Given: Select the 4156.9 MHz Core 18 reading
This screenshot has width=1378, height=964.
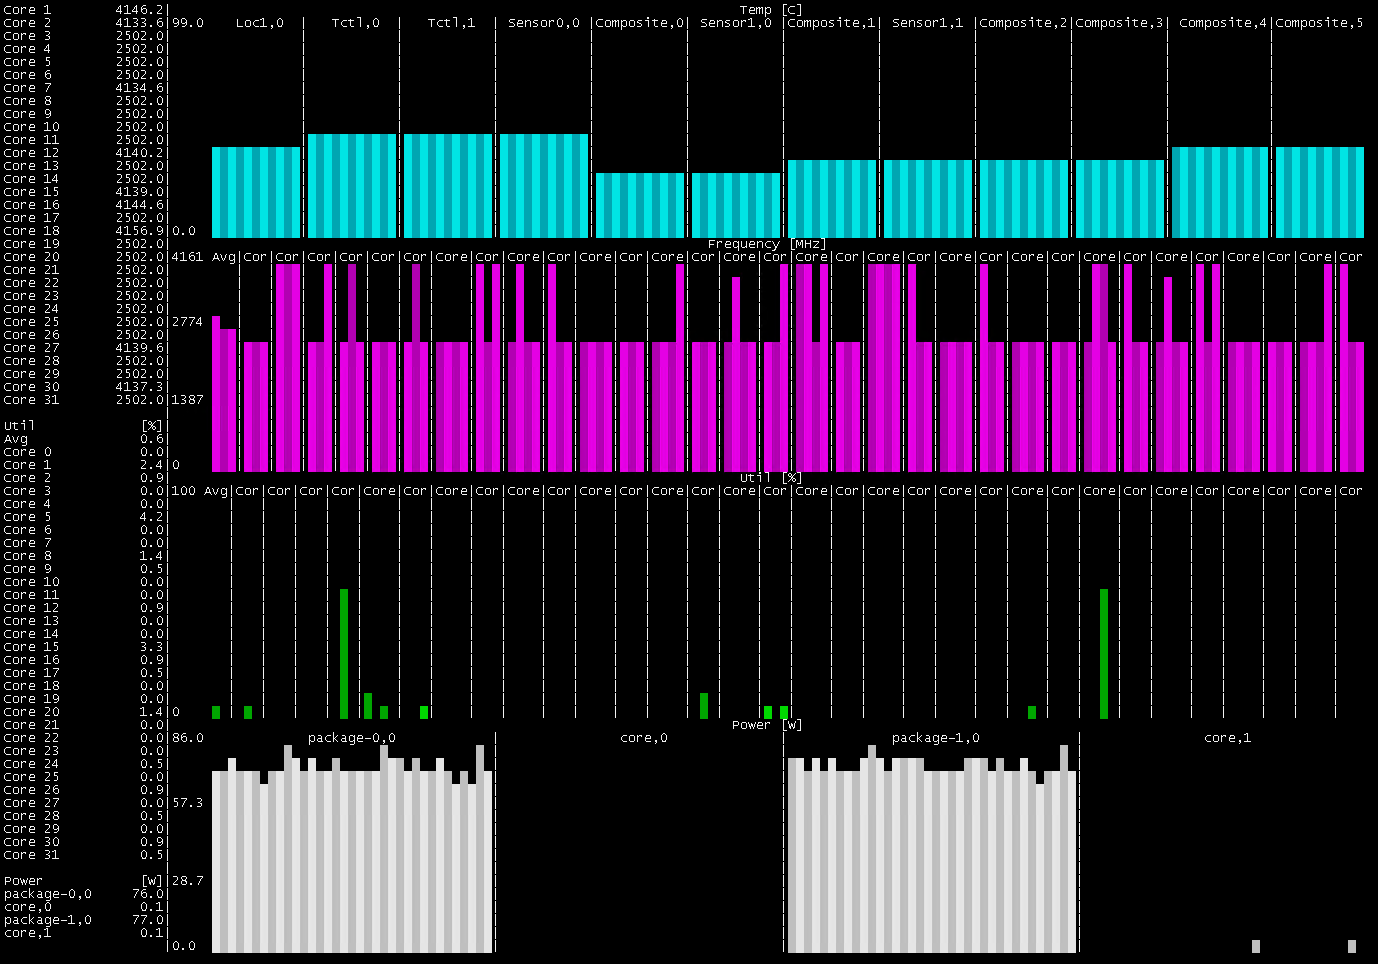Looking at the screenshot, I should (x=140, y=231).
